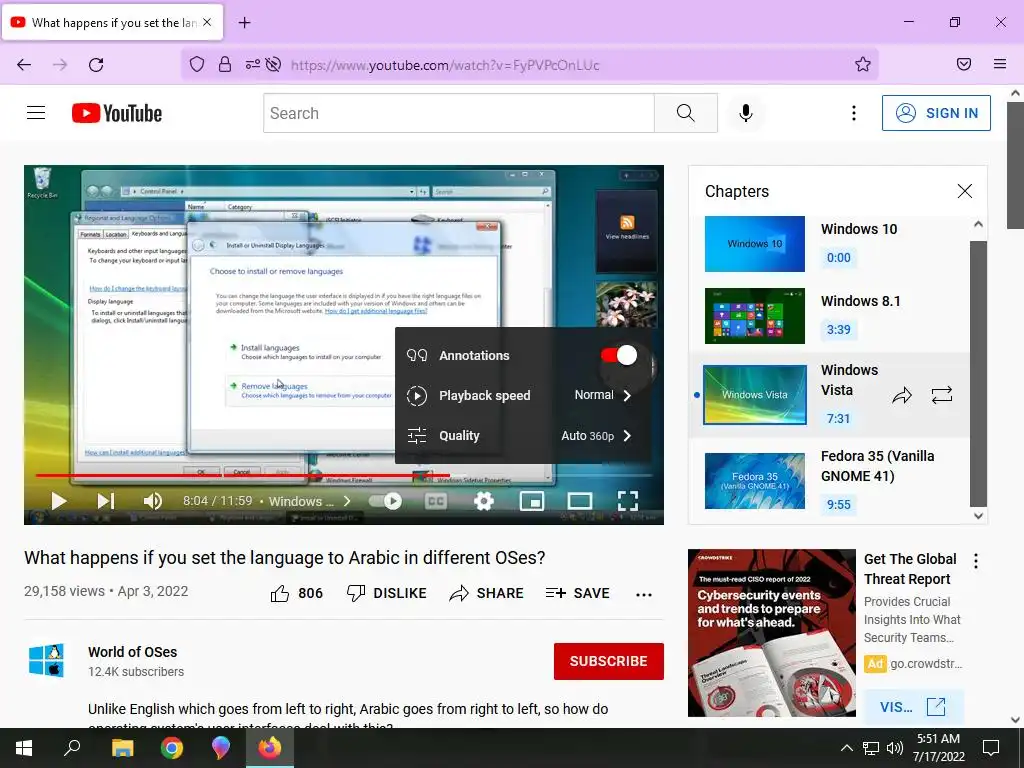The height and width of the screenshot is (768, 1024).
Task: Open the YouTube hamburger guide menu
Action: (36, 113)
